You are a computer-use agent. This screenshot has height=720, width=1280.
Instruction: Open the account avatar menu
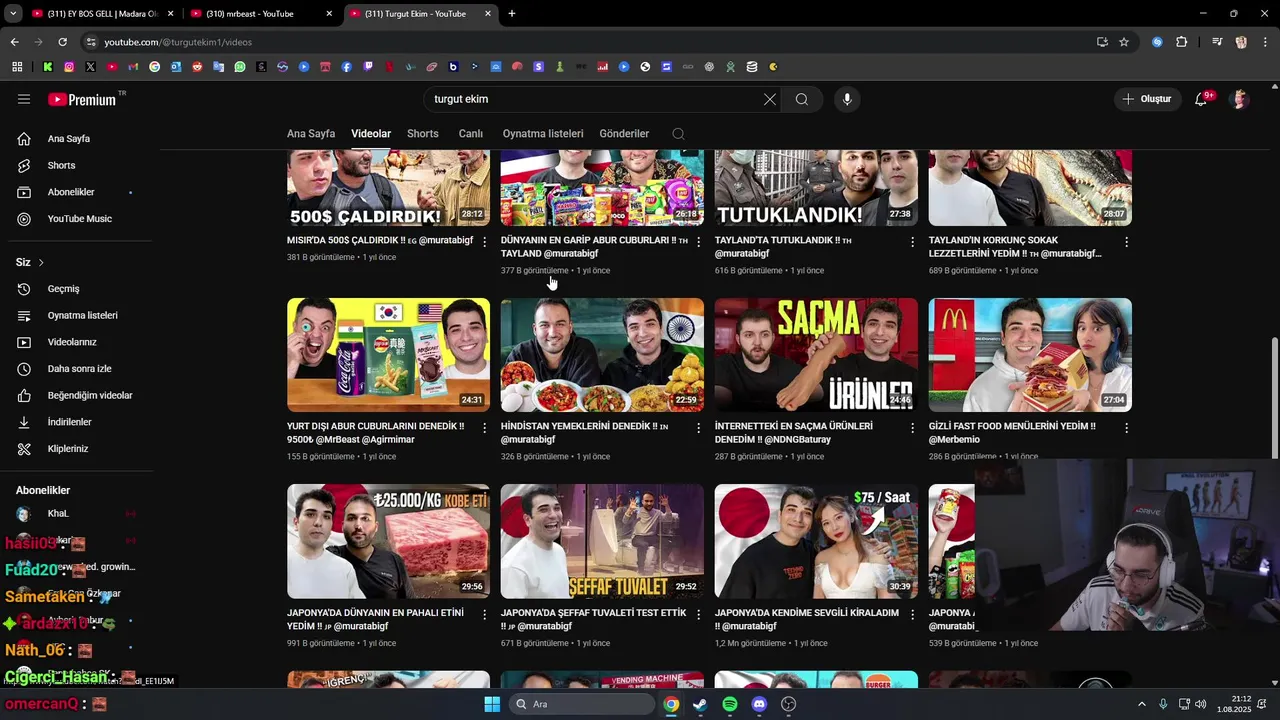pyautogui.click(x=1240, y=99)
